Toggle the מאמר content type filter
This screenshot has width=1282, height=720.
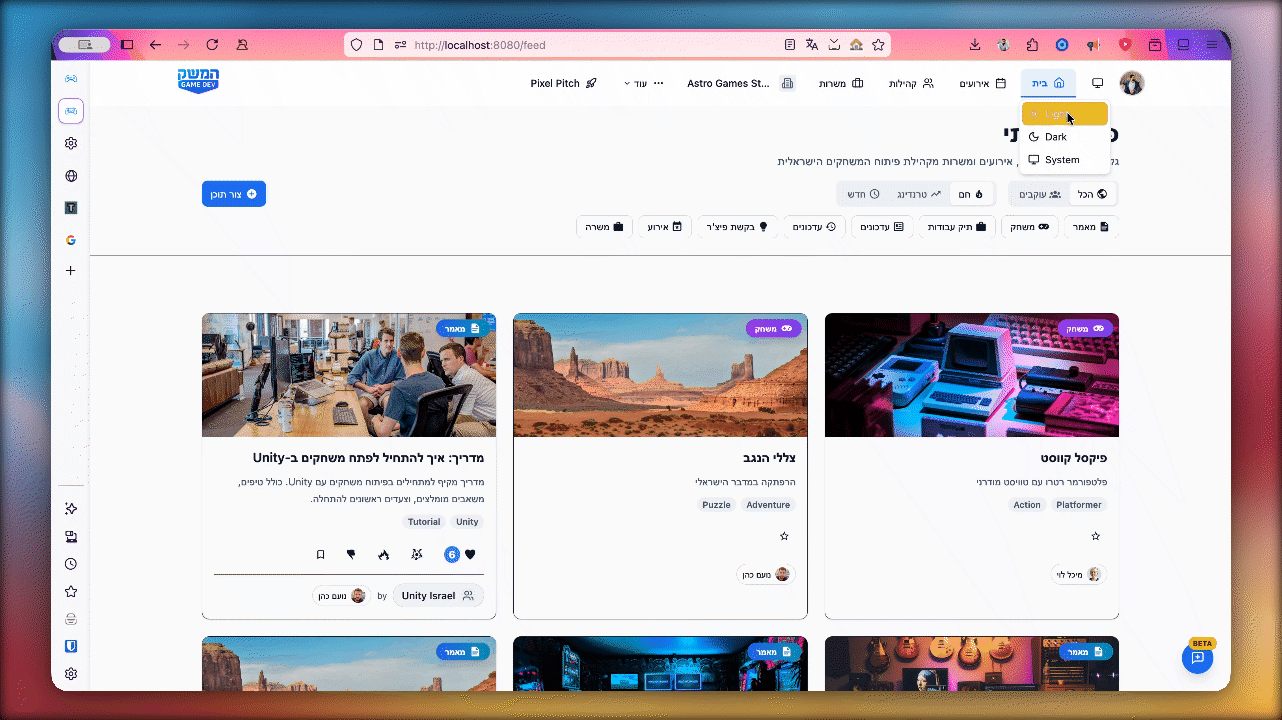click(x=1091, y=227)
